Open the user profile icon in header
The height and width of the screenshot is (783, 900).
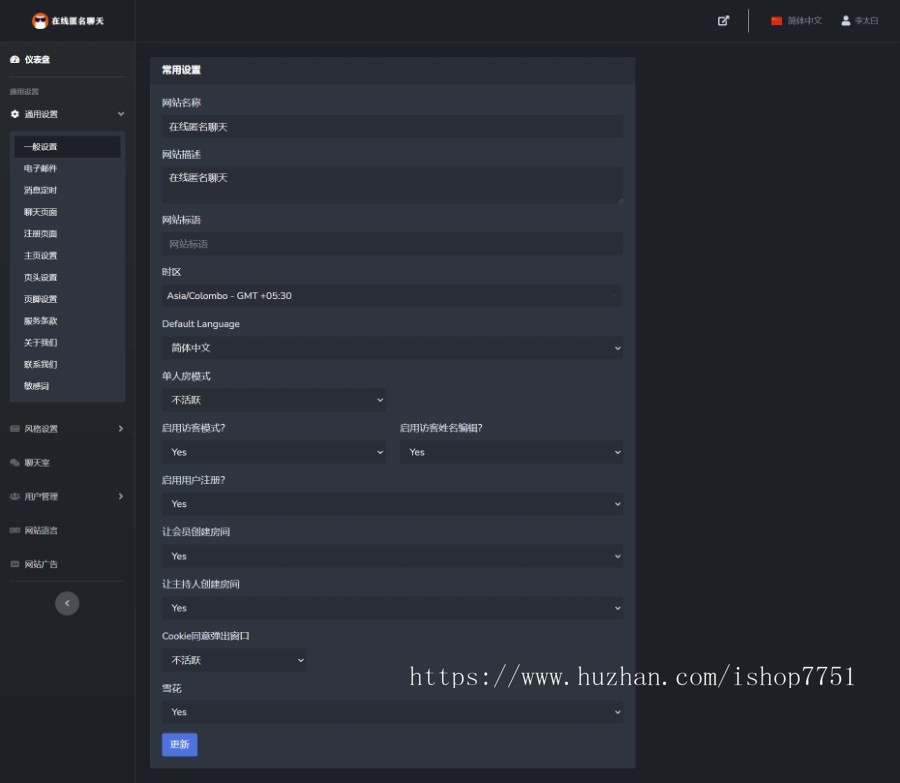[x=845, y=21]
